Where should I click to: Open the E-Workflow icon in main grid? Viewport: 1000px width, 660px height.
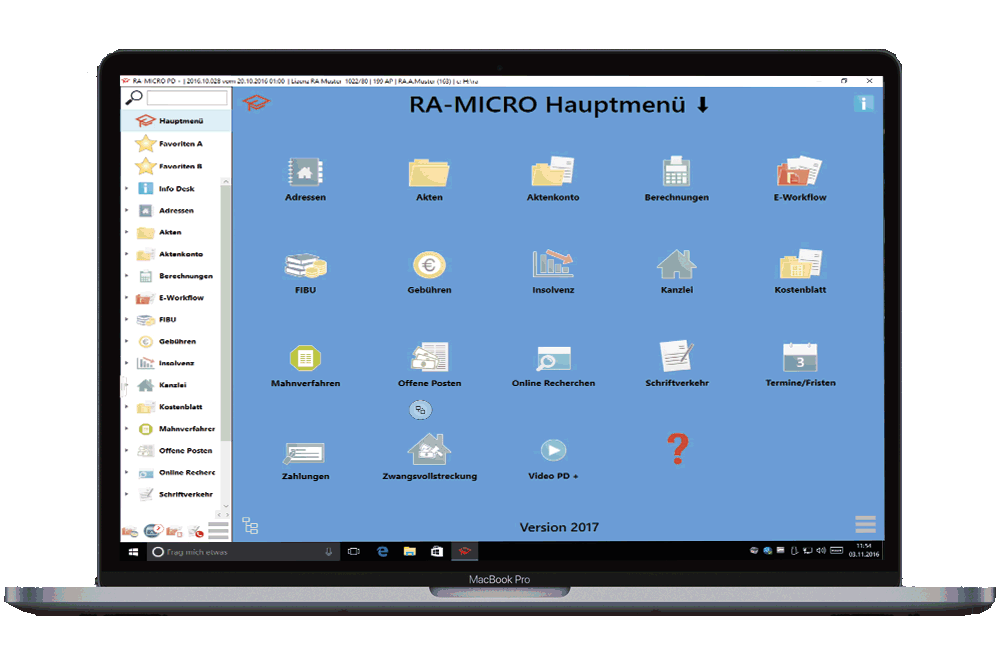tap(799, 172)
